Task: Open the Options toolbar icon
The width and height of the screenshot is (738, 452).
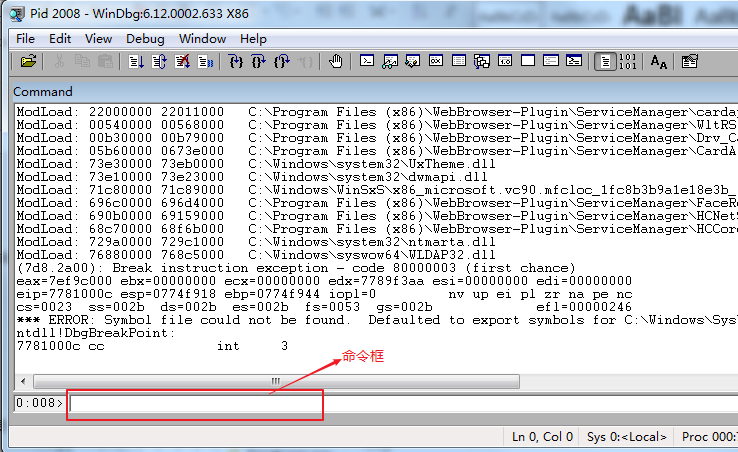Action: (x=690, y=61)
